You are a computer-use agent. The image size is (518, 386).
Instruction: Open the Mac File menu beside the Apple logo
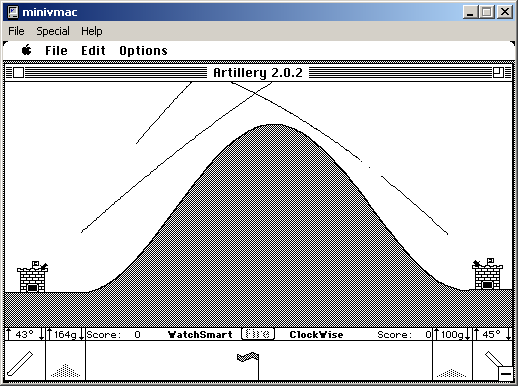(x=56, y=51)
